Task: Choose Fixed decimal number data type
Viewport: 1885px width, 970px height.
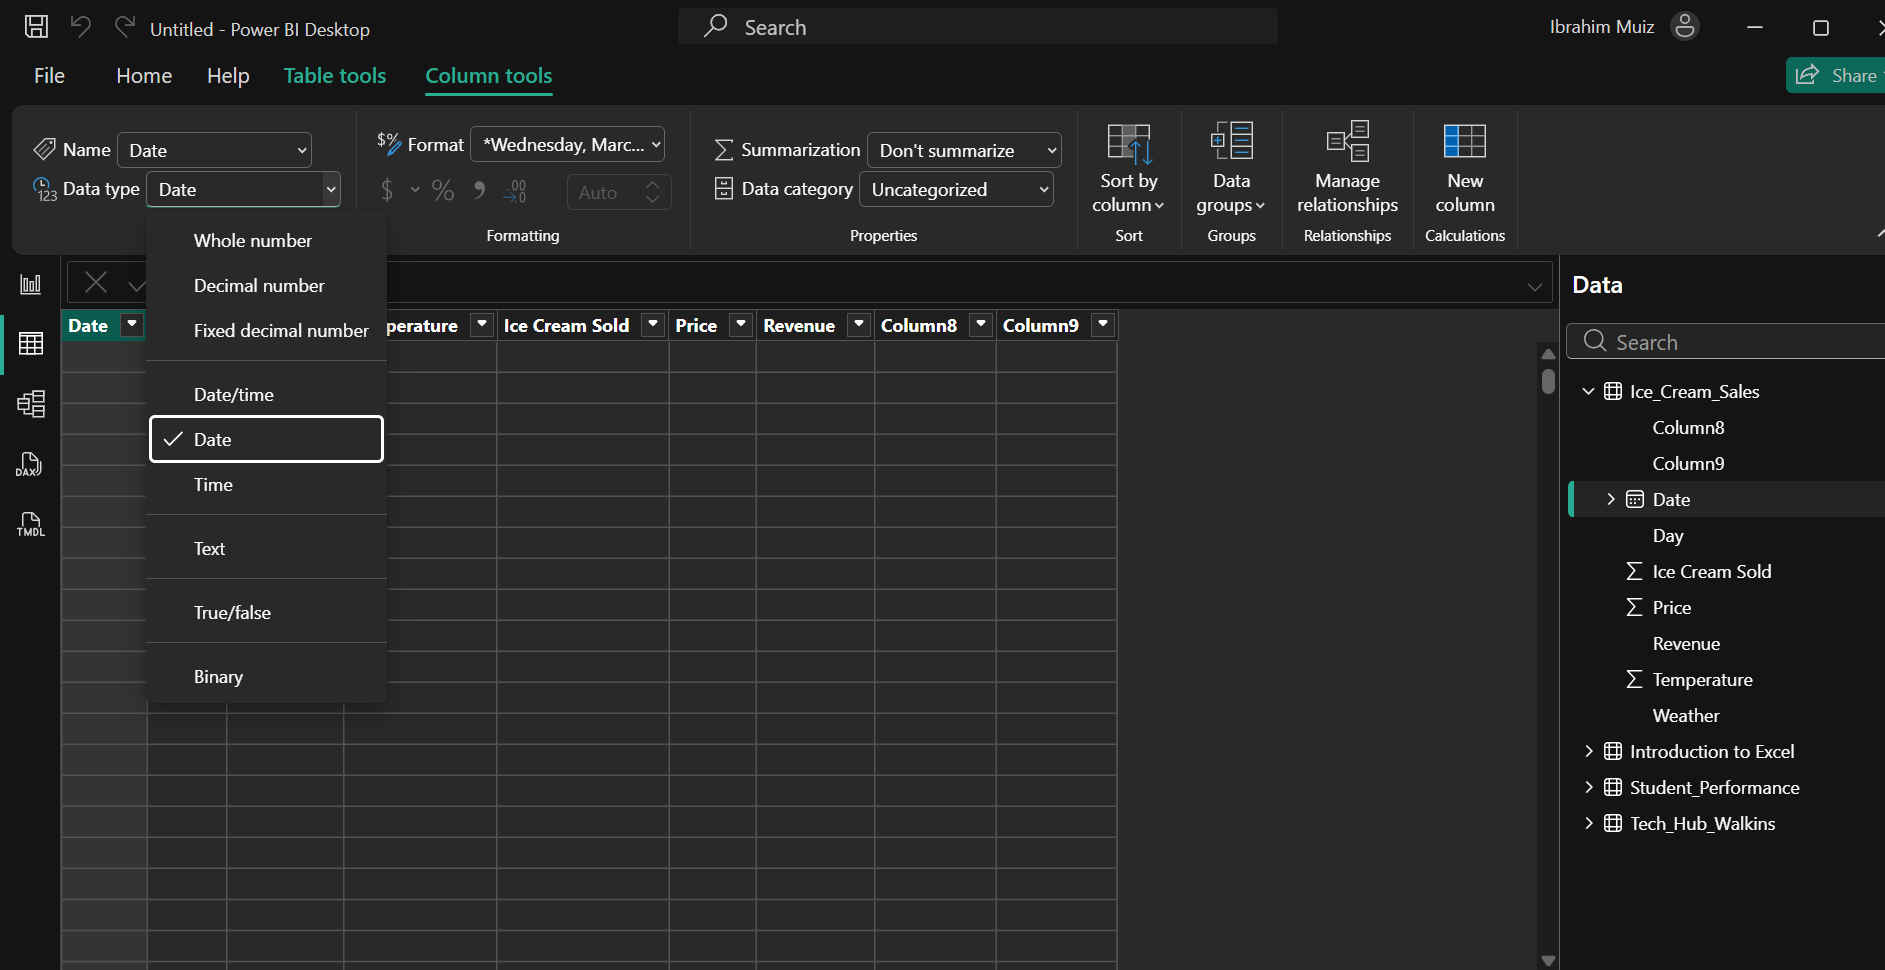Action: pyautogui.click(x=266, y=330)
